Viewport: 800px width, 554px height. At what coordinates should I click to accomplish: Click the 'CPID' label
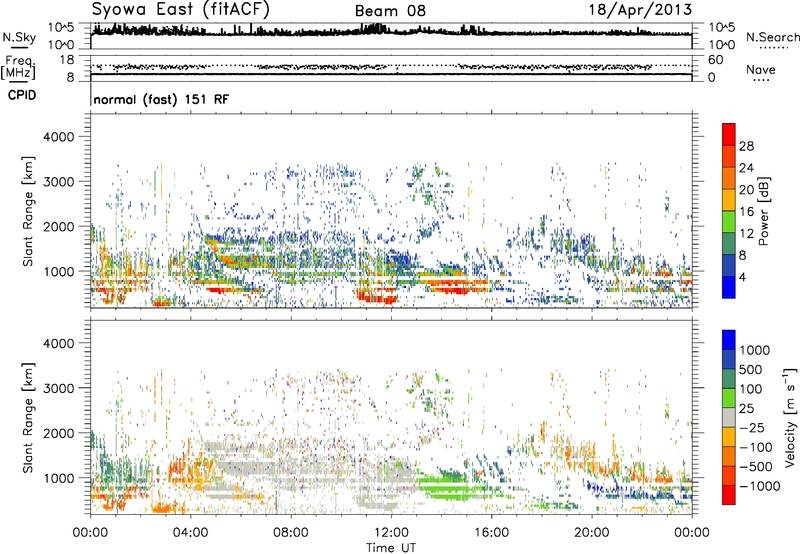pos(22,95)
